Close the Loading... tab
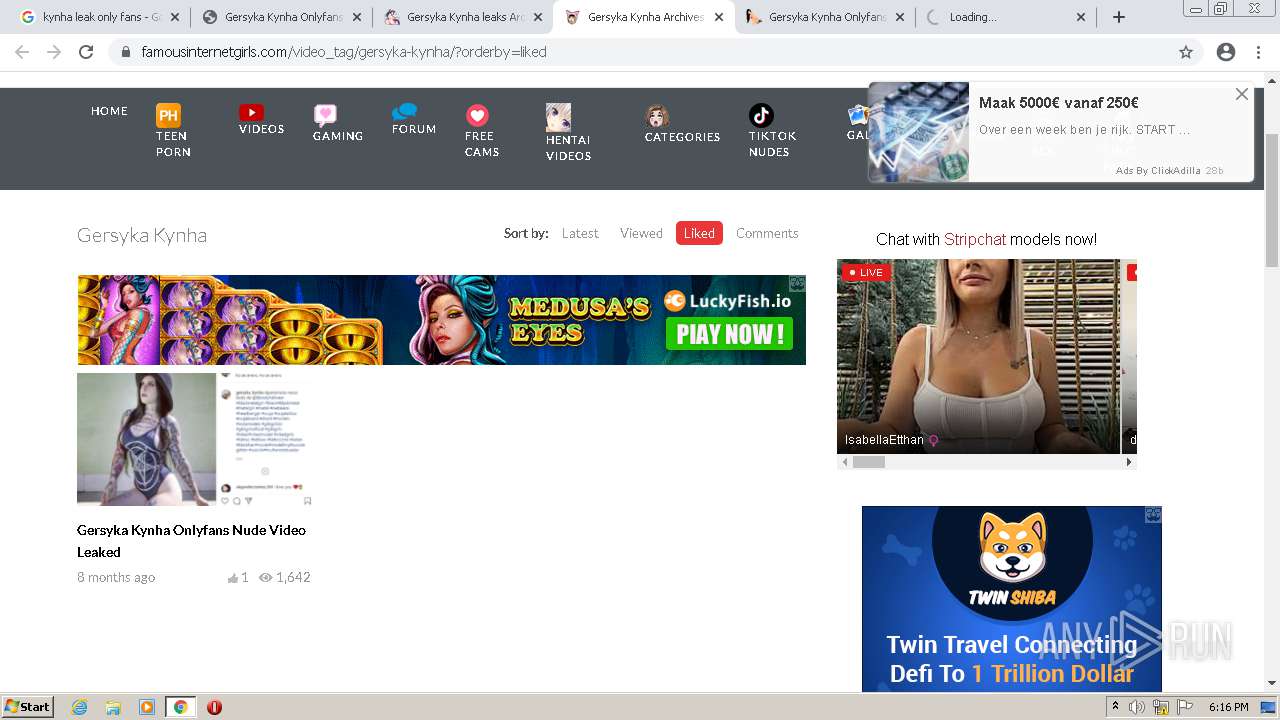This screenshot has height=720, width=1280. pos(1081,17)
